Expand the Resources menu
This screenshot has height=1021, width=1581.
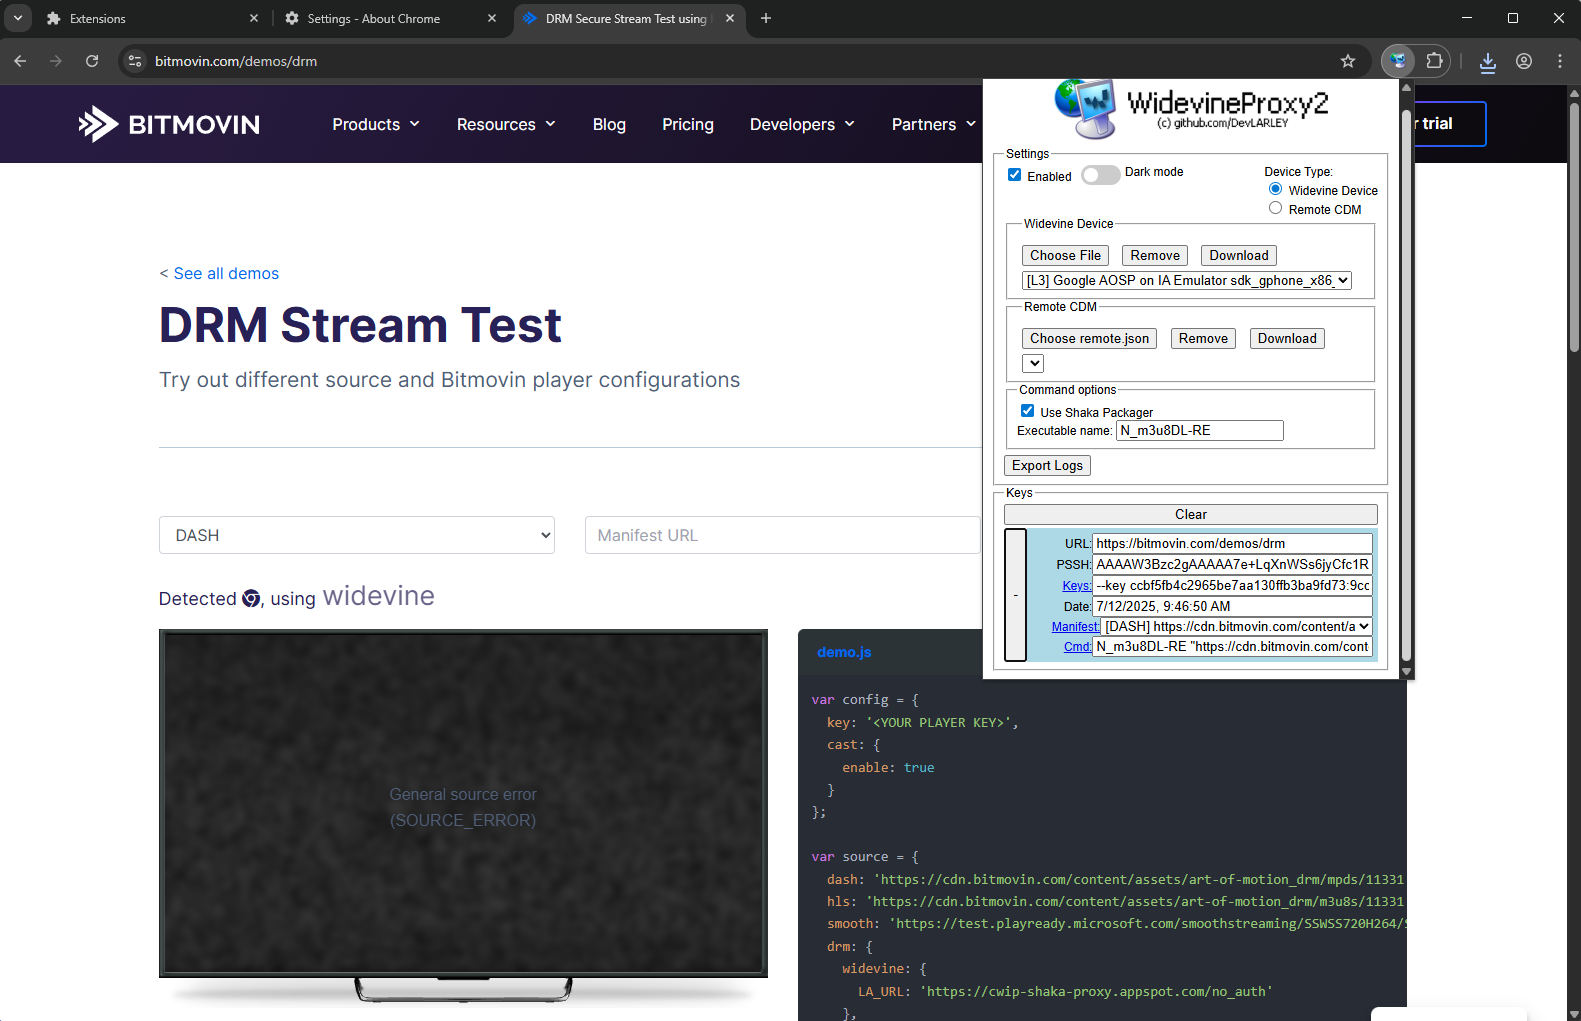coord(506,124)
